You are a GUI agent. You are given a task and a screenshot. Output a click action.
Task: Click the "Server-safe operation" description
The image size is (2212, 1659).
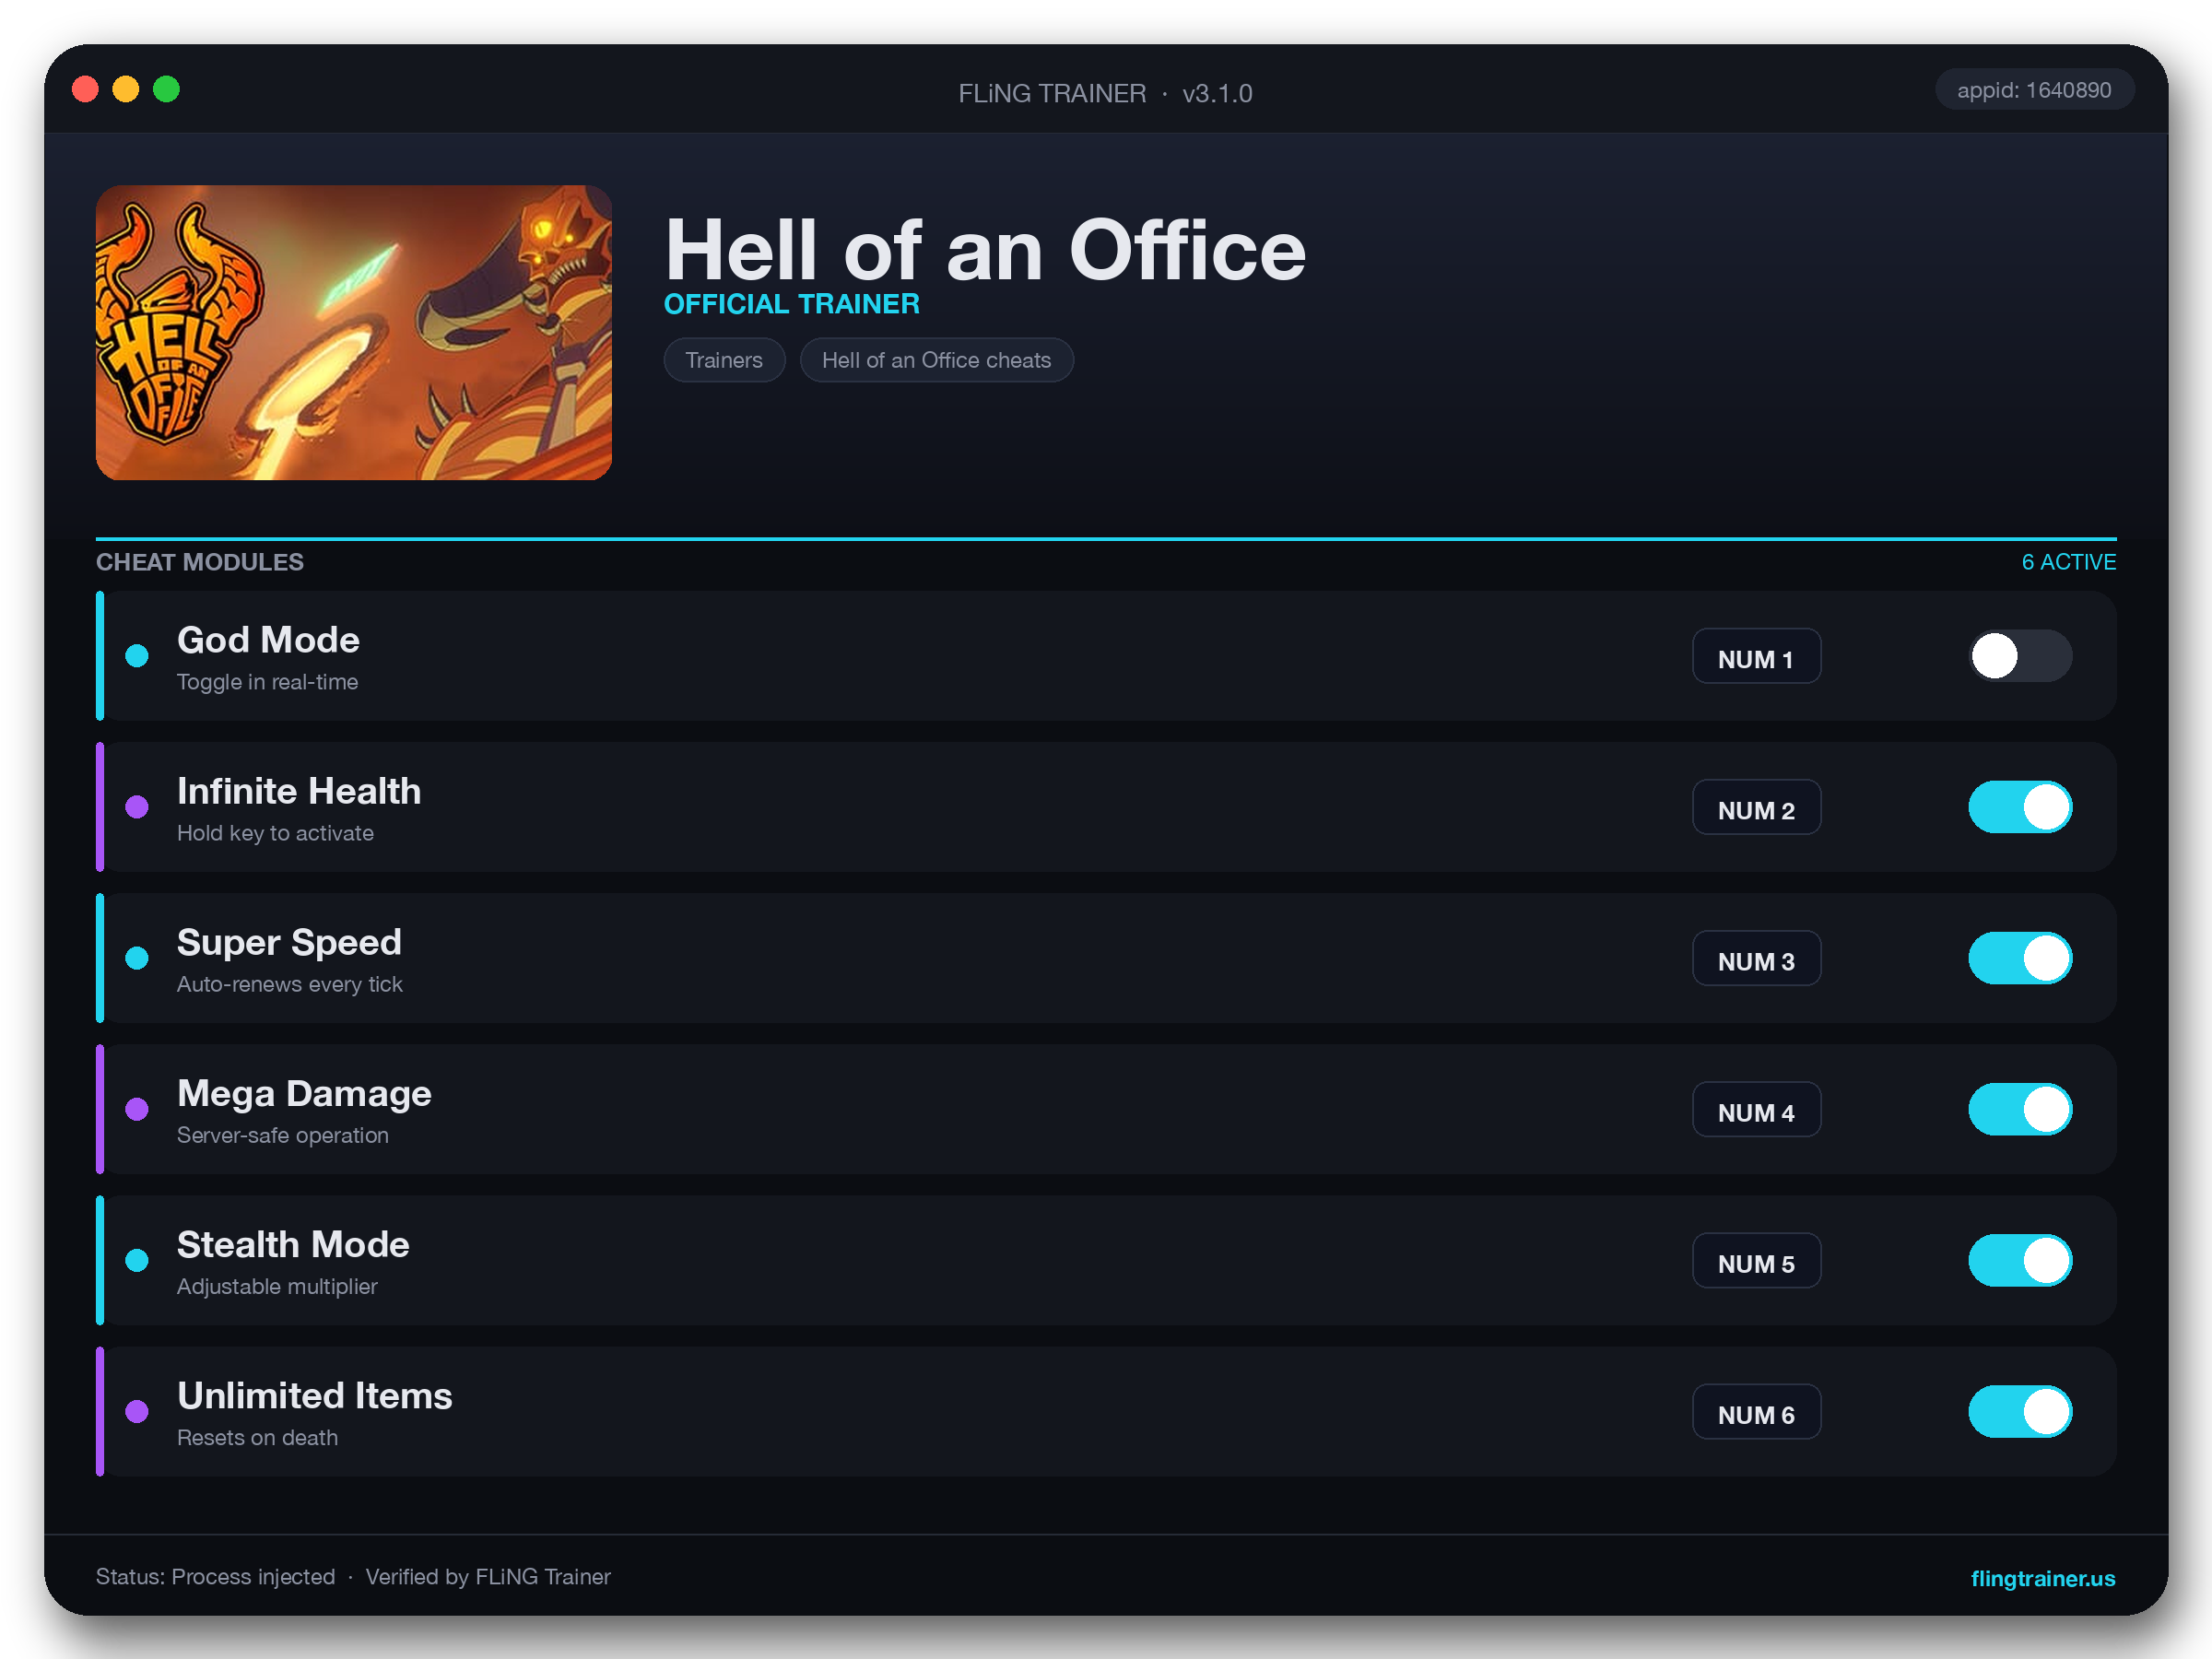pos(283,1135)
